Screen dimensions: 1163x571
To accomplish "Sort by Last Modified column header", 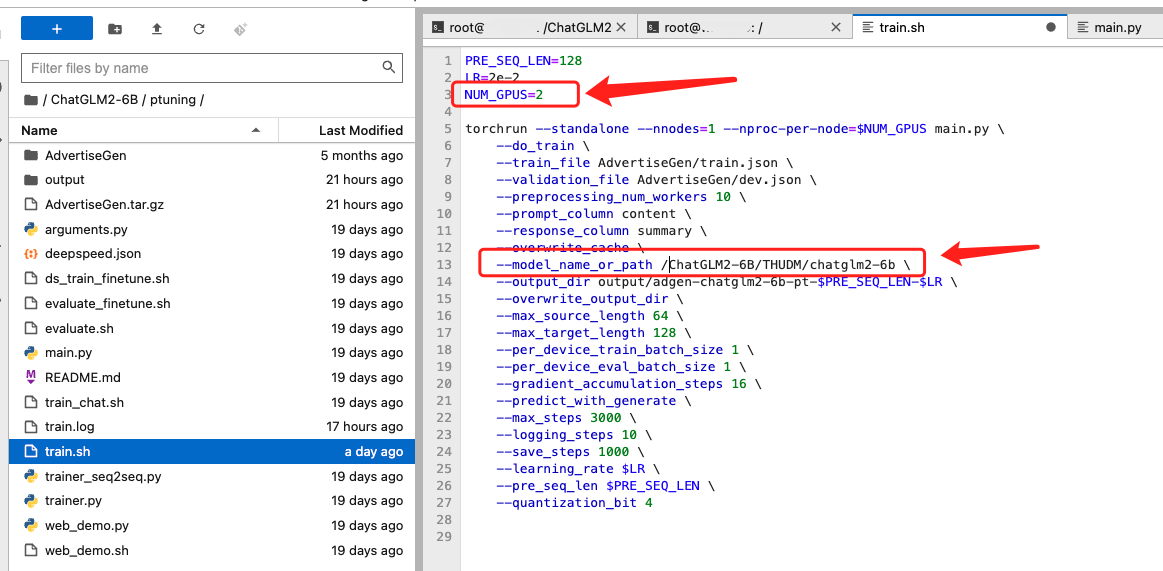I will coord(348,131).
